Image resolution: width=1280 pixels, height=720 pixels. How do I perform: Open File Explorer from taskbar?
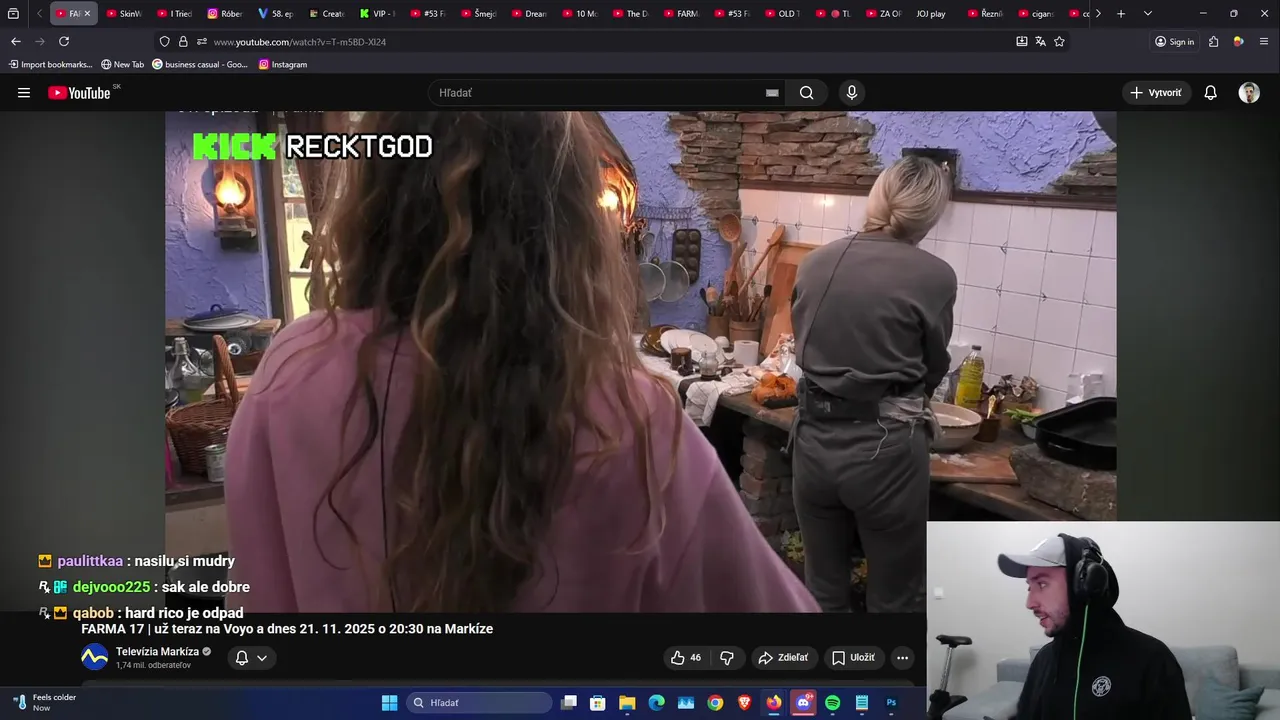(x=627, y=703)
